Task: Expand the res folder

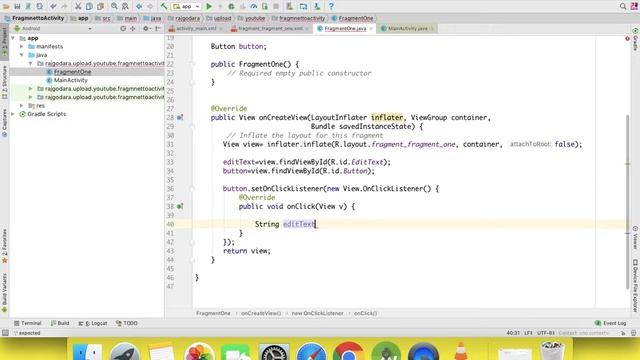Action: coord(22,106)
